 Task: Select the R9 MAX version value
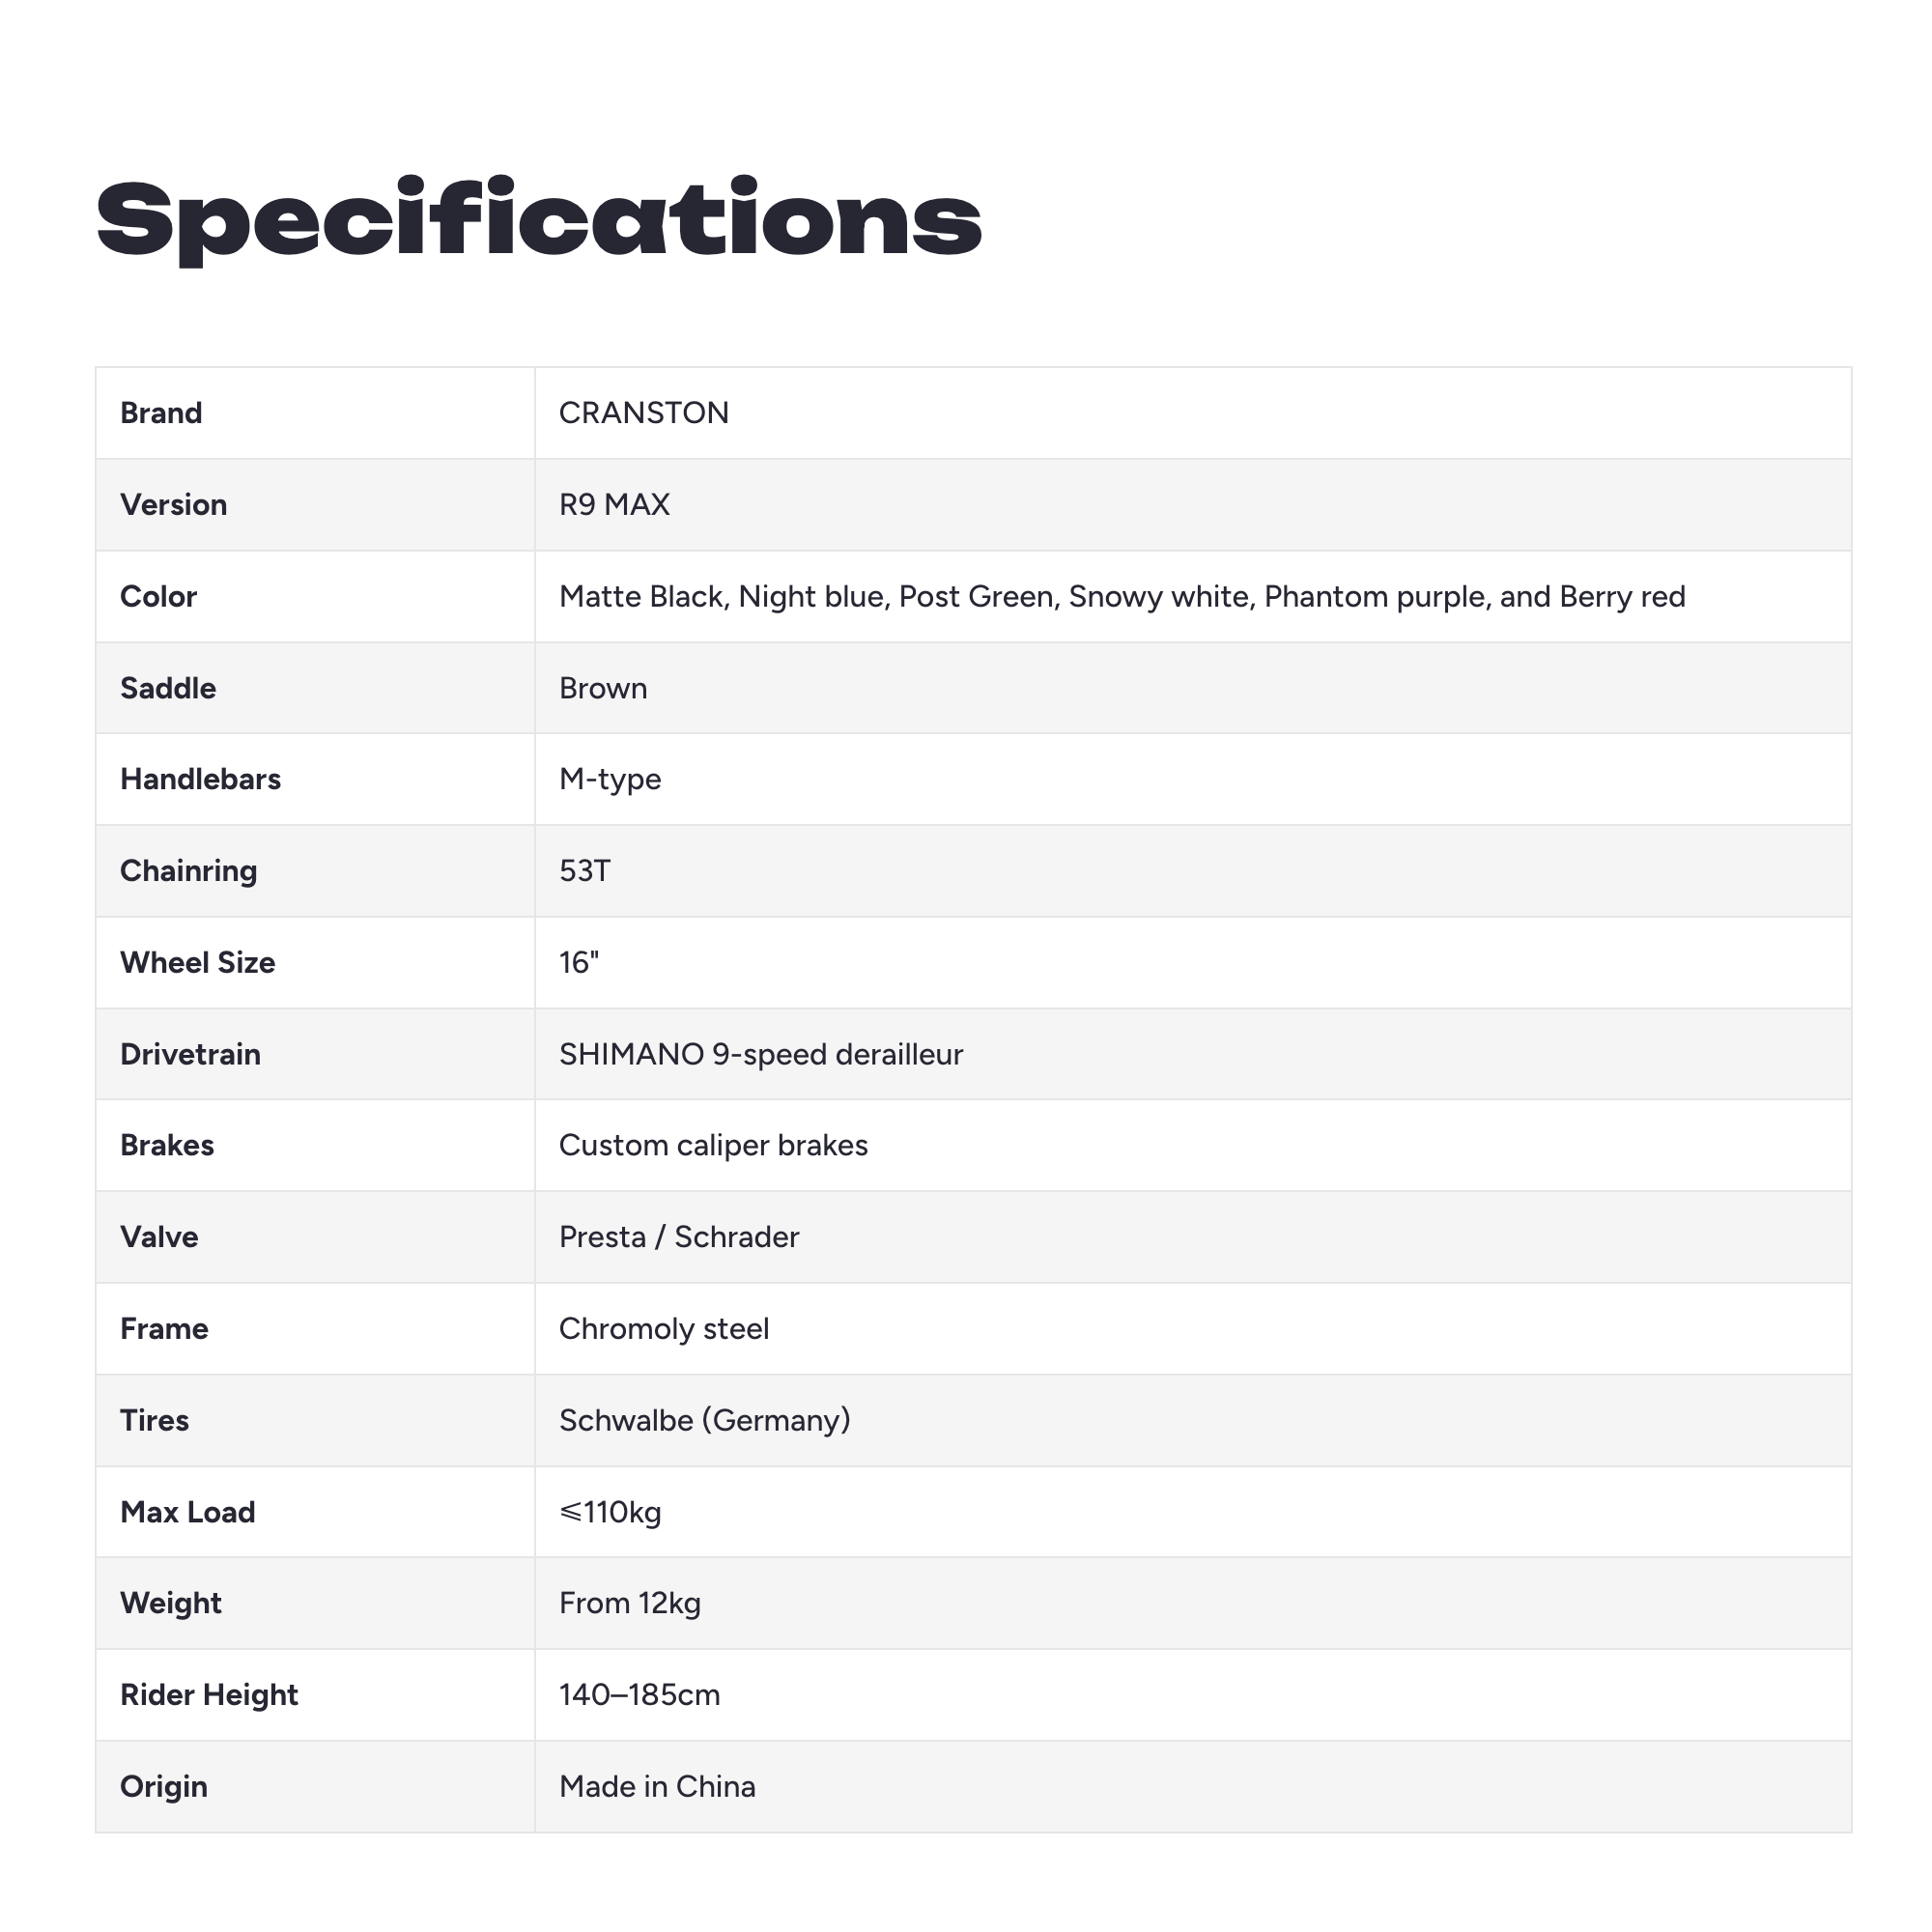coord(614,505)
